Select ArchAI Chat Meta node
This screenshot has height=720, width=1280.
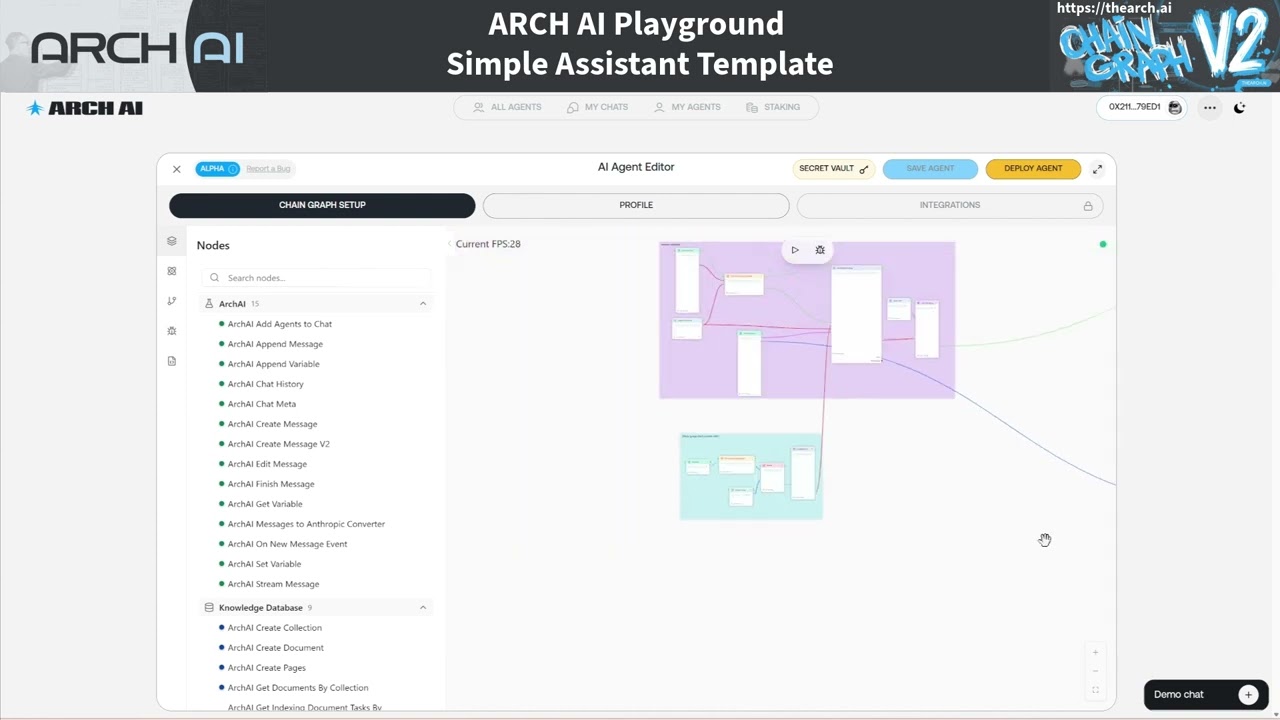point(262,404)
